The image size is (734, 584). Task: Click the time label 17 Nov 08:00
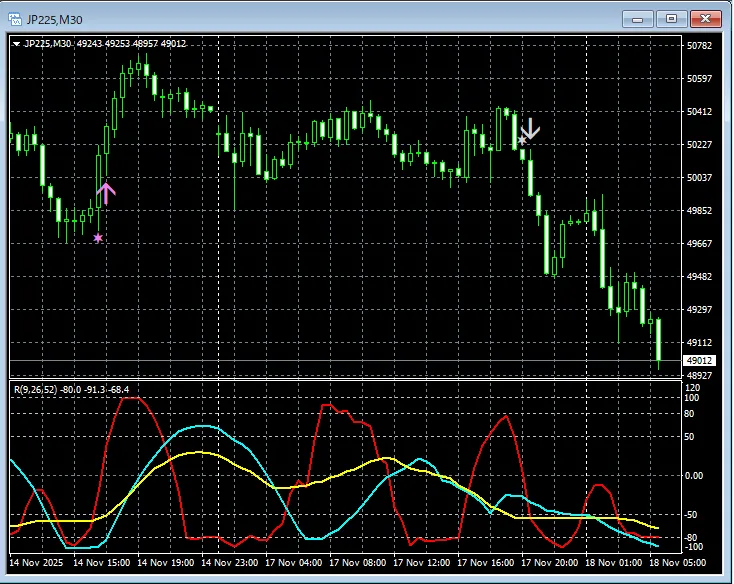coord(357,562)
